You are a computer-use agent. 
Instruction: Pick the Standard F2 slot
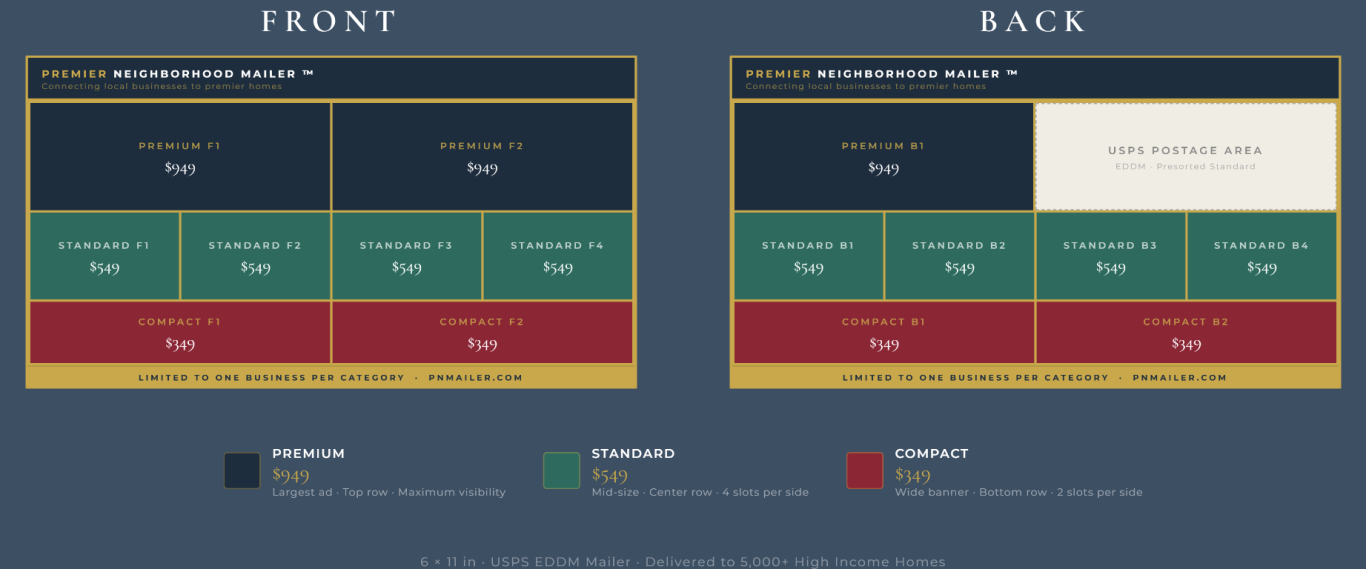coord(255,256)
